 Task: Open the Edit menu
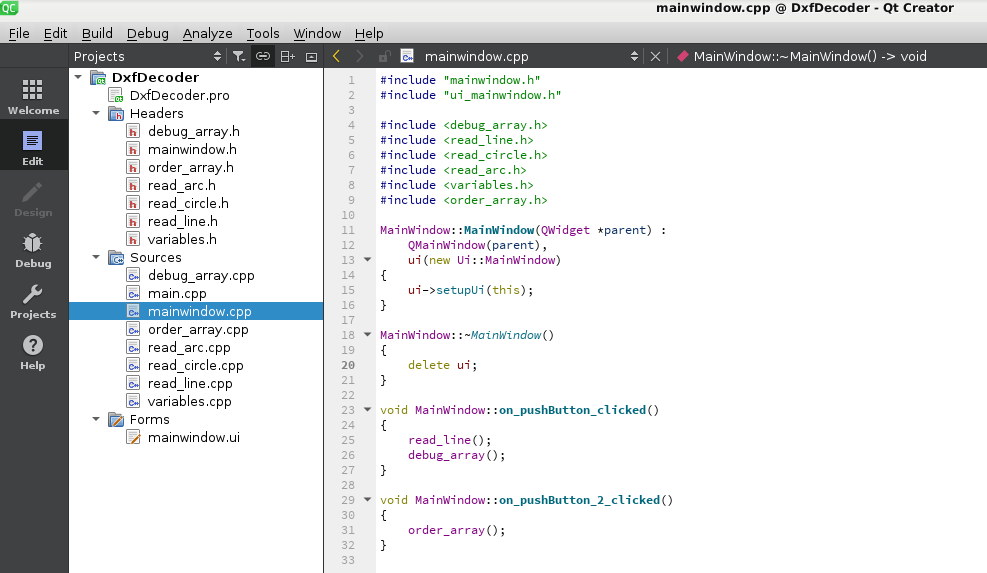pyautogui.click(x=55, y=33)
